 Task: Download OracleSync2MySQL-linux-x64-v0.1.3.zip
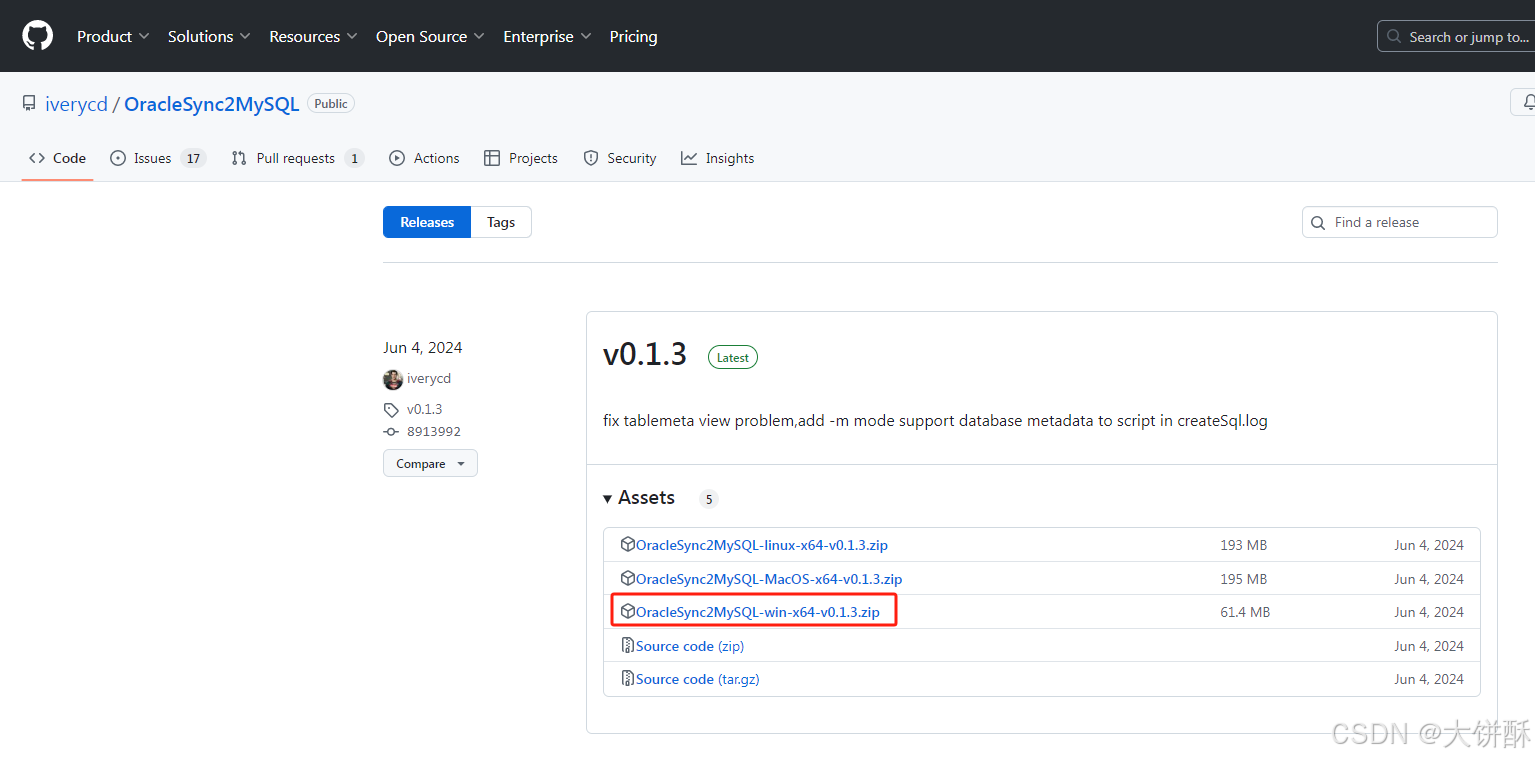pyautogui.click(x=762, y=545)
